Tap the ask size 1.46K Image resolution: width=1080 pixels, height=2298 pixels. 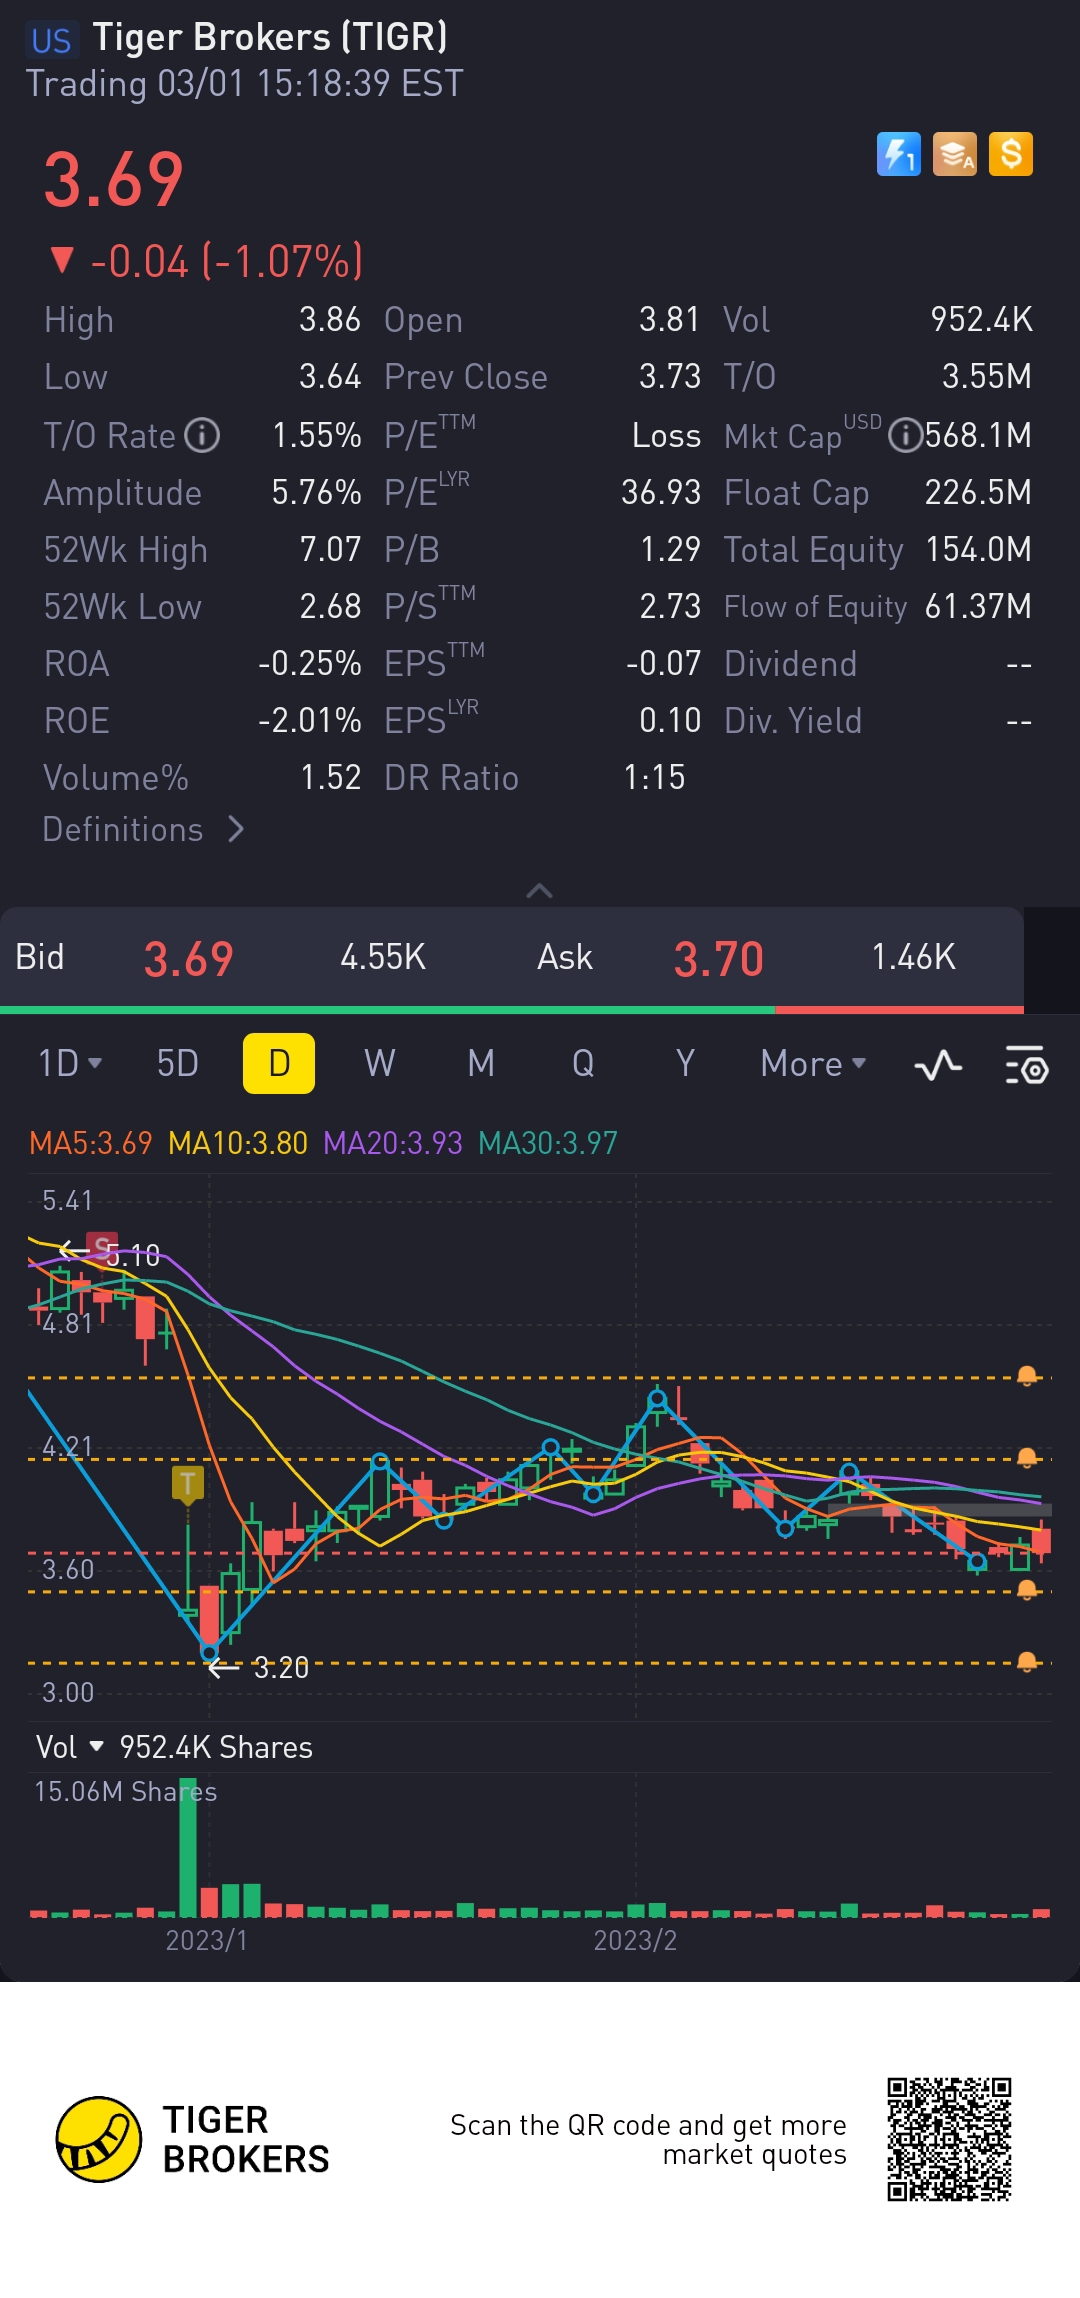click(x=913, y=957)
